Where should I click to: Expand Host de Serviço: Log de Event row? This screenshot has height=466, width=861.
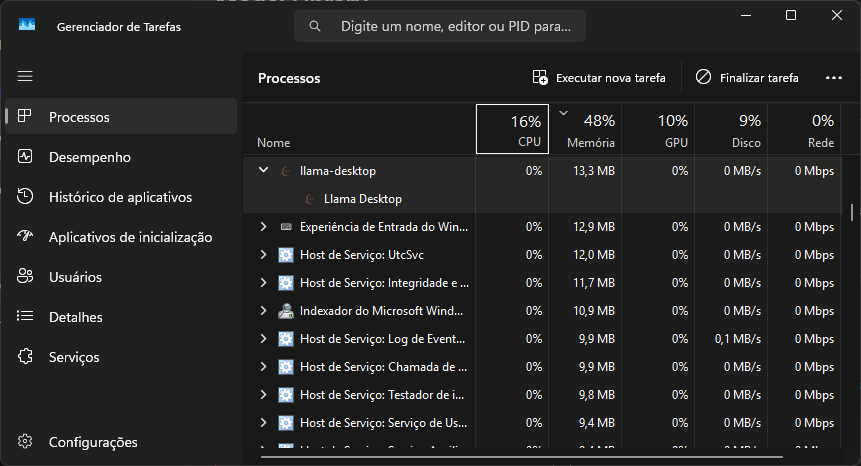[264, 338]
